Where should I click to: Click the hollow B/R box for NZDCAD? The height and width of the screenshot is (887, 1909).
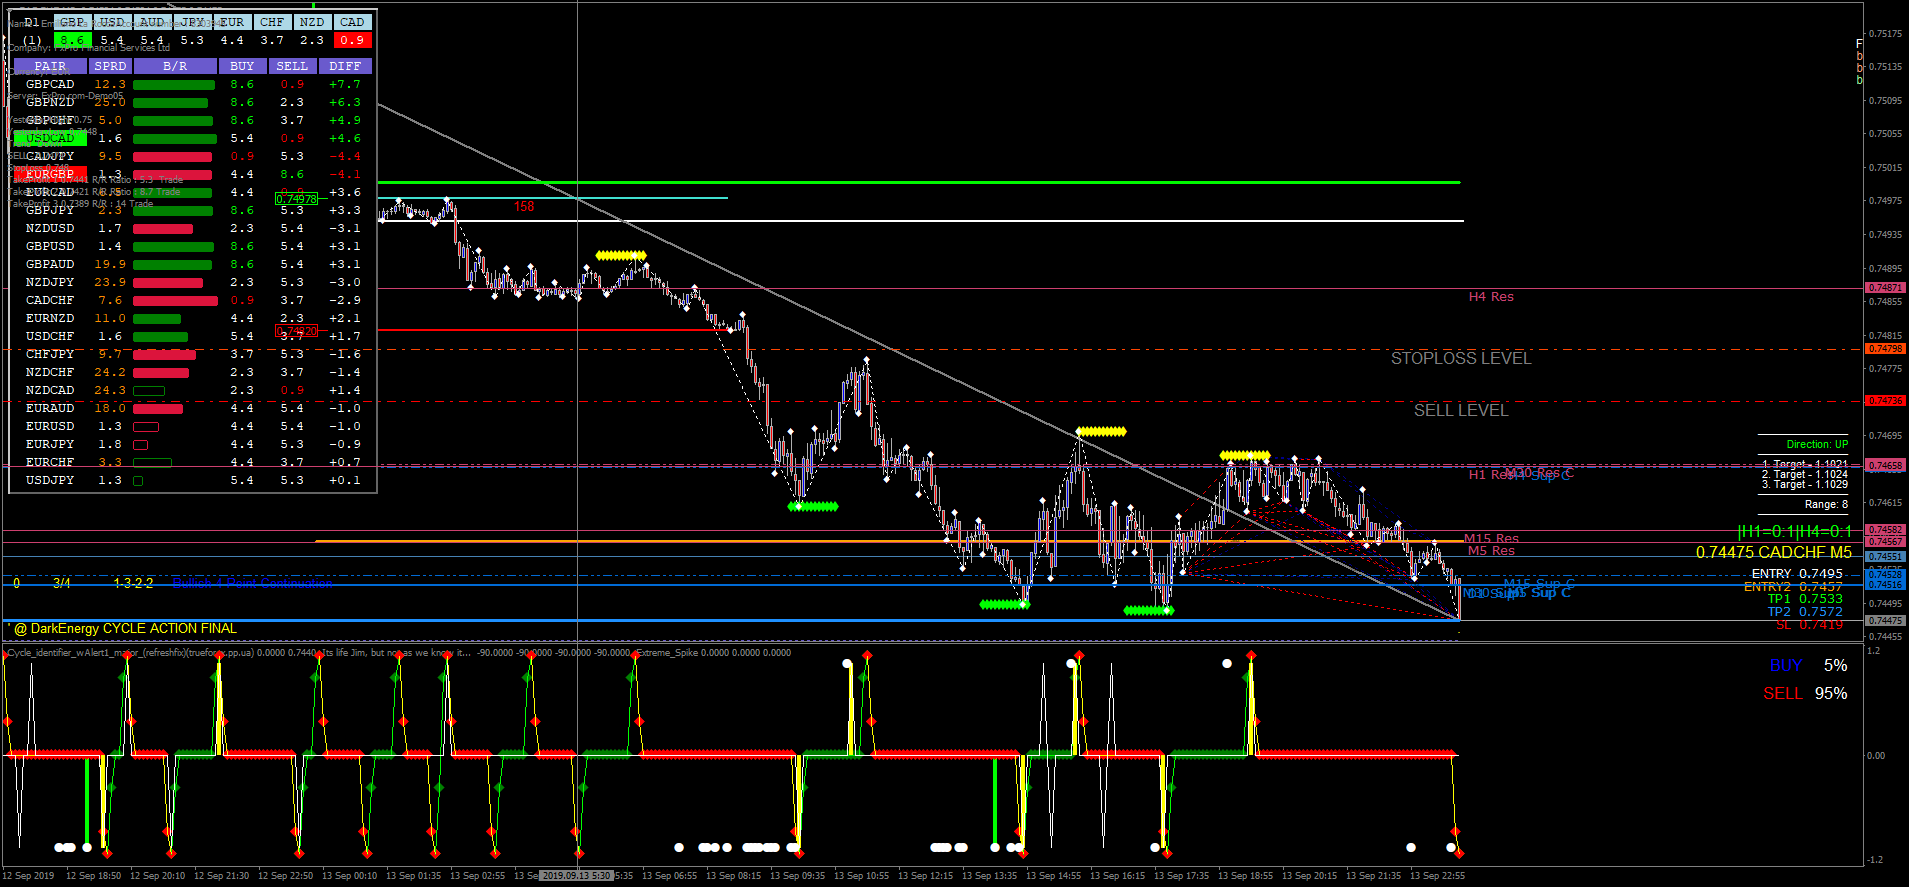pyautogui.click(x=149, y=391)
